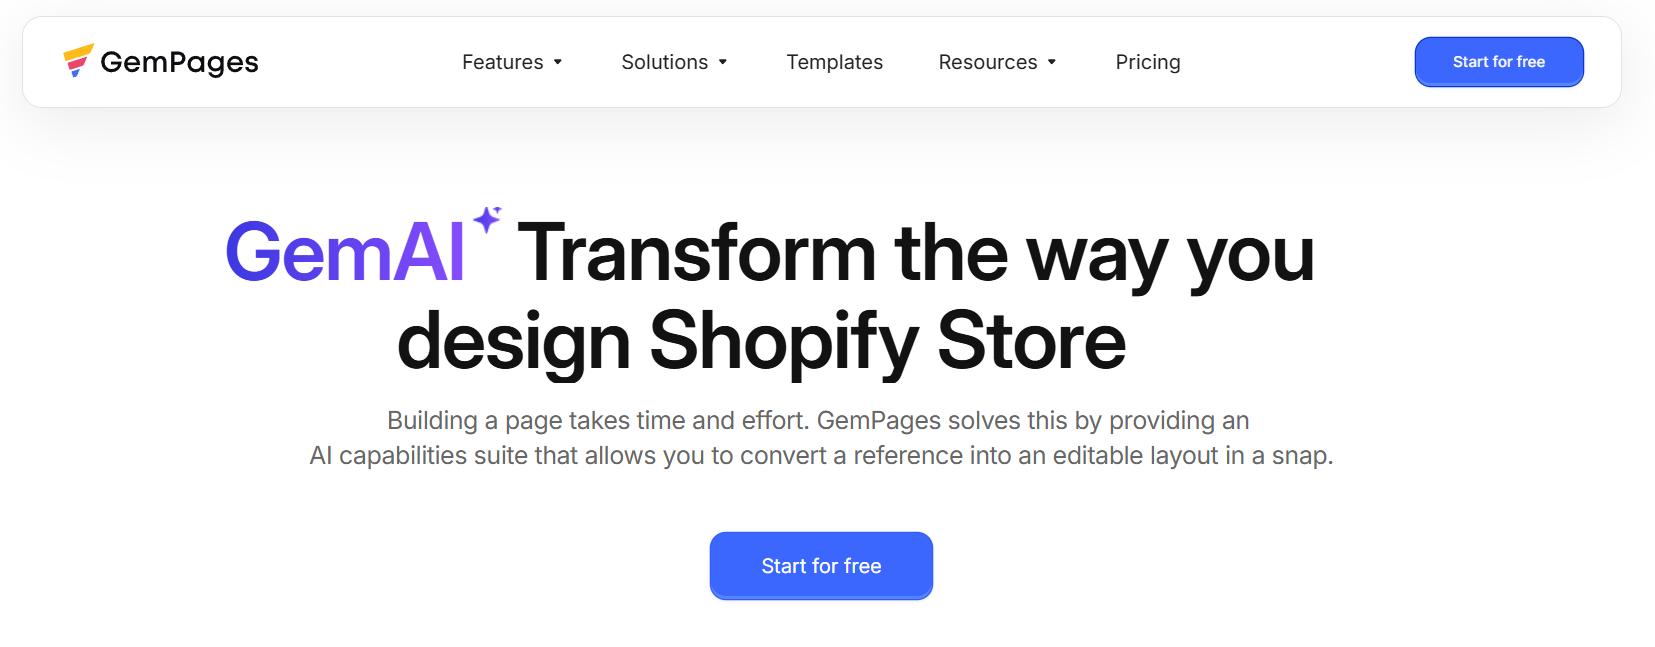1655x647 pixels.
Task: Click the subtitle describing AI capabilities
Action: [x=822, y=437]
